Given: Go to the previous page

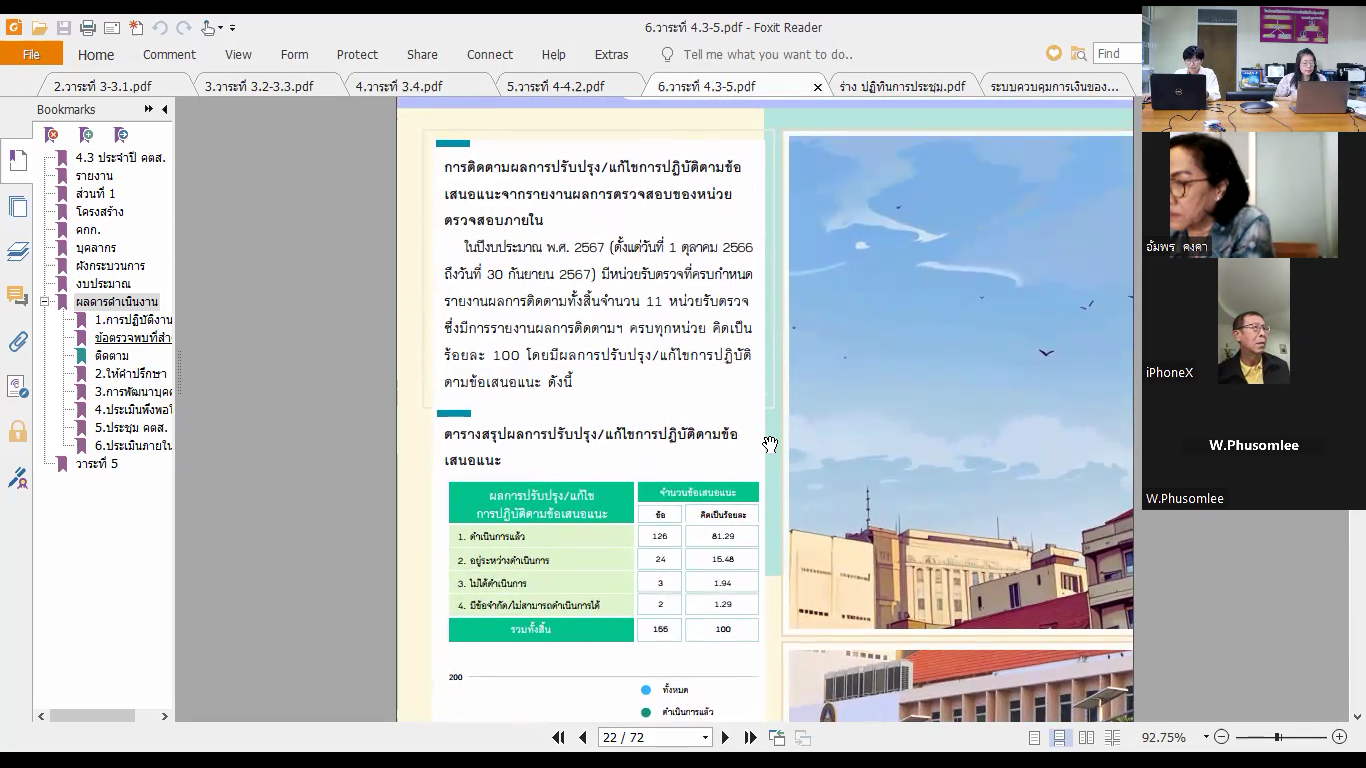Looking at the screenshot, I should click(x=583, y=738).
